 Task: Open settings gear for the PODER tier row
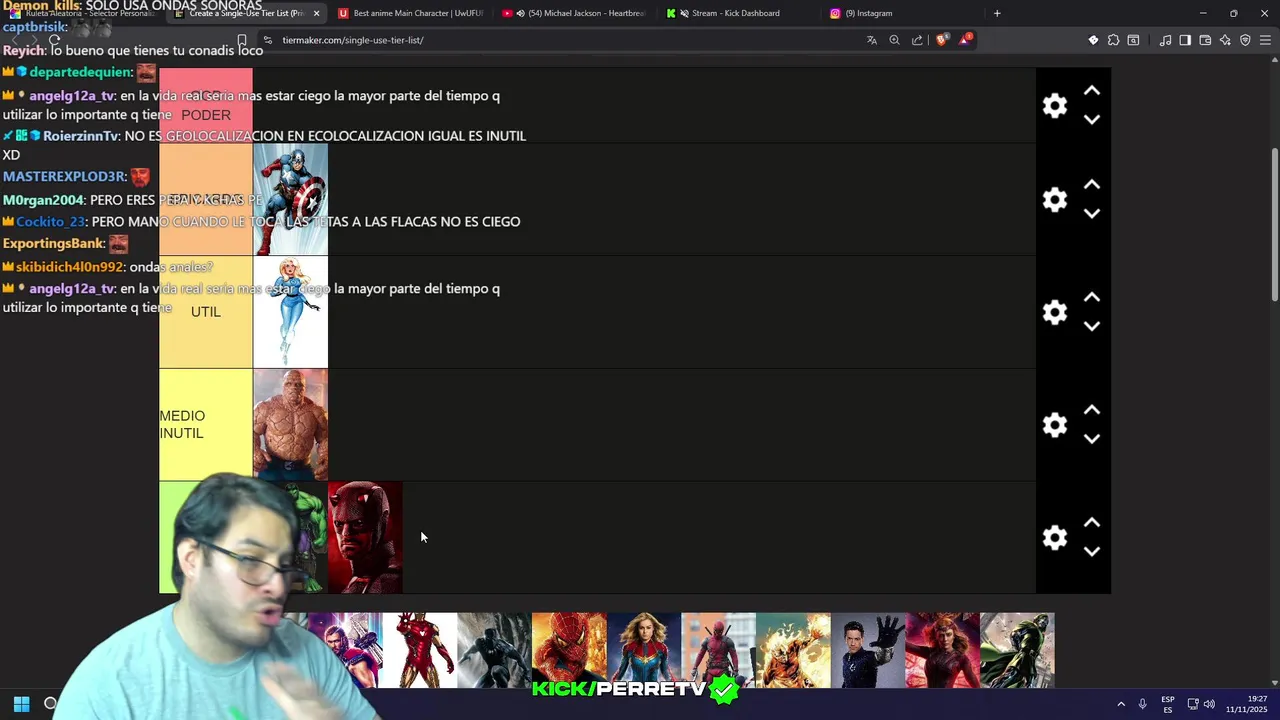[1054, 106]
